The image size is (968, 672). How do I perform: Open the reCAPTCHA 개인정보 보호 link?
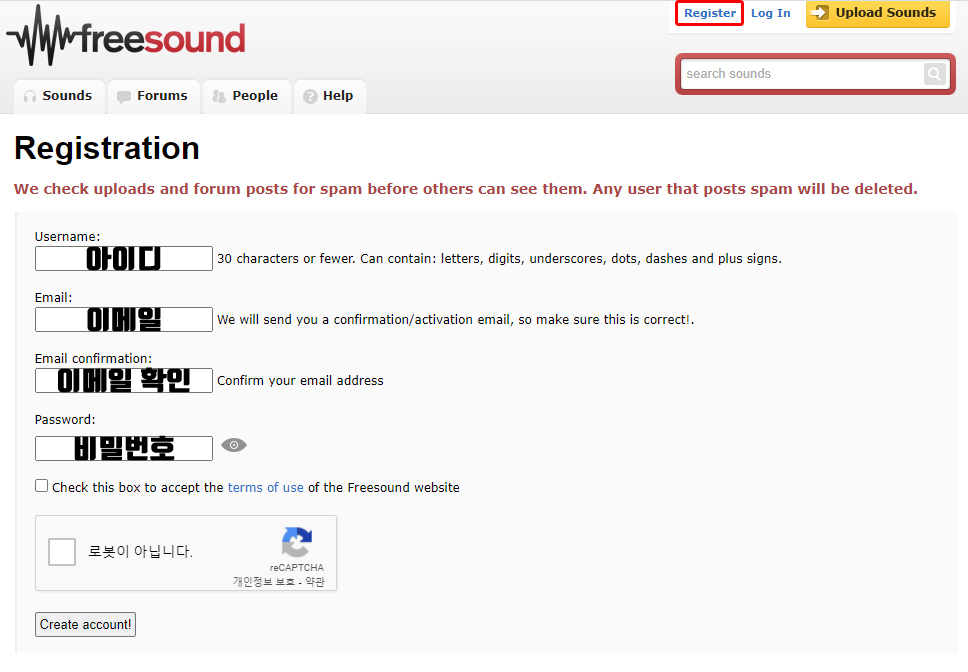pos(264,582)
